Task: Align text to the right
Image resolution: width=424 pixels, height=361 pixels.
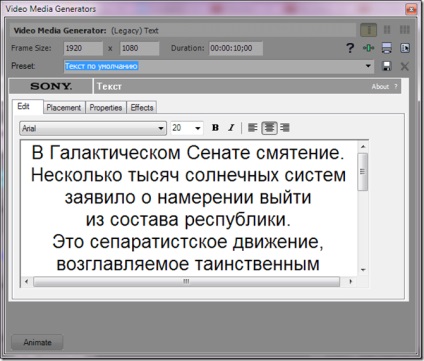Action: [285, 128]
